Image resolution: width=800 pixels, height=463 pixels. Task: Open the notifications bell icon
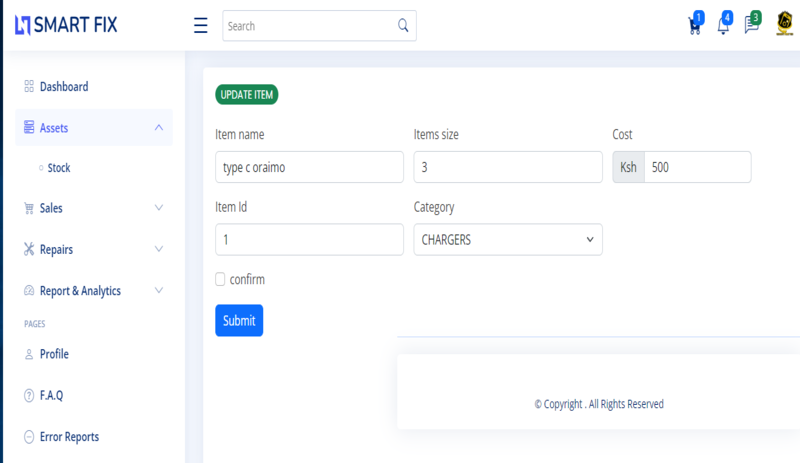click(x=723, y=27)
